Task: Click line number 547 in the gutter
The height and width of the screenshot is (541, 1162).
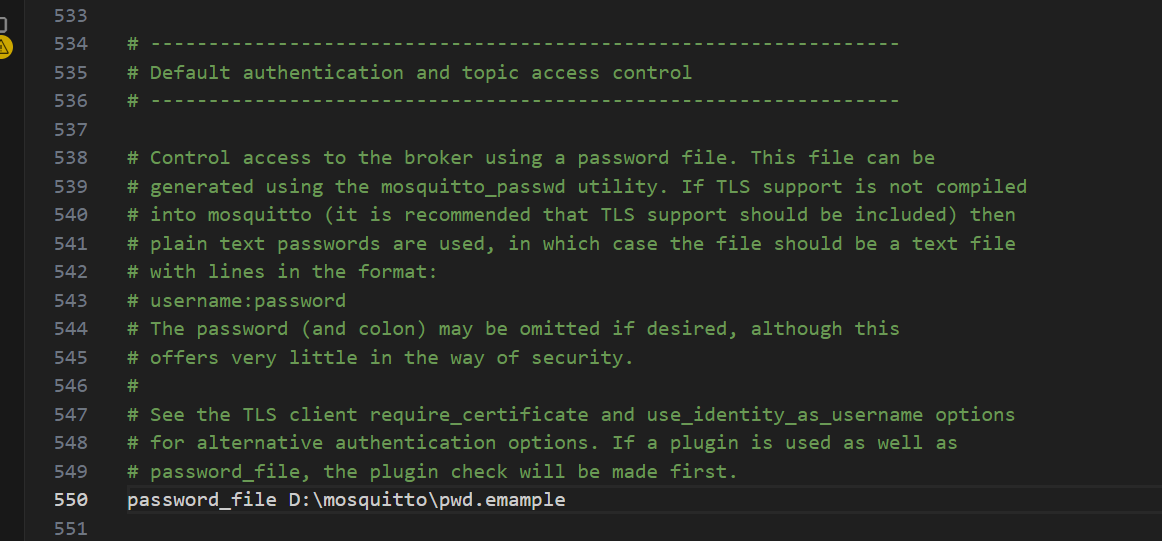Action: (x=71, y=415)
